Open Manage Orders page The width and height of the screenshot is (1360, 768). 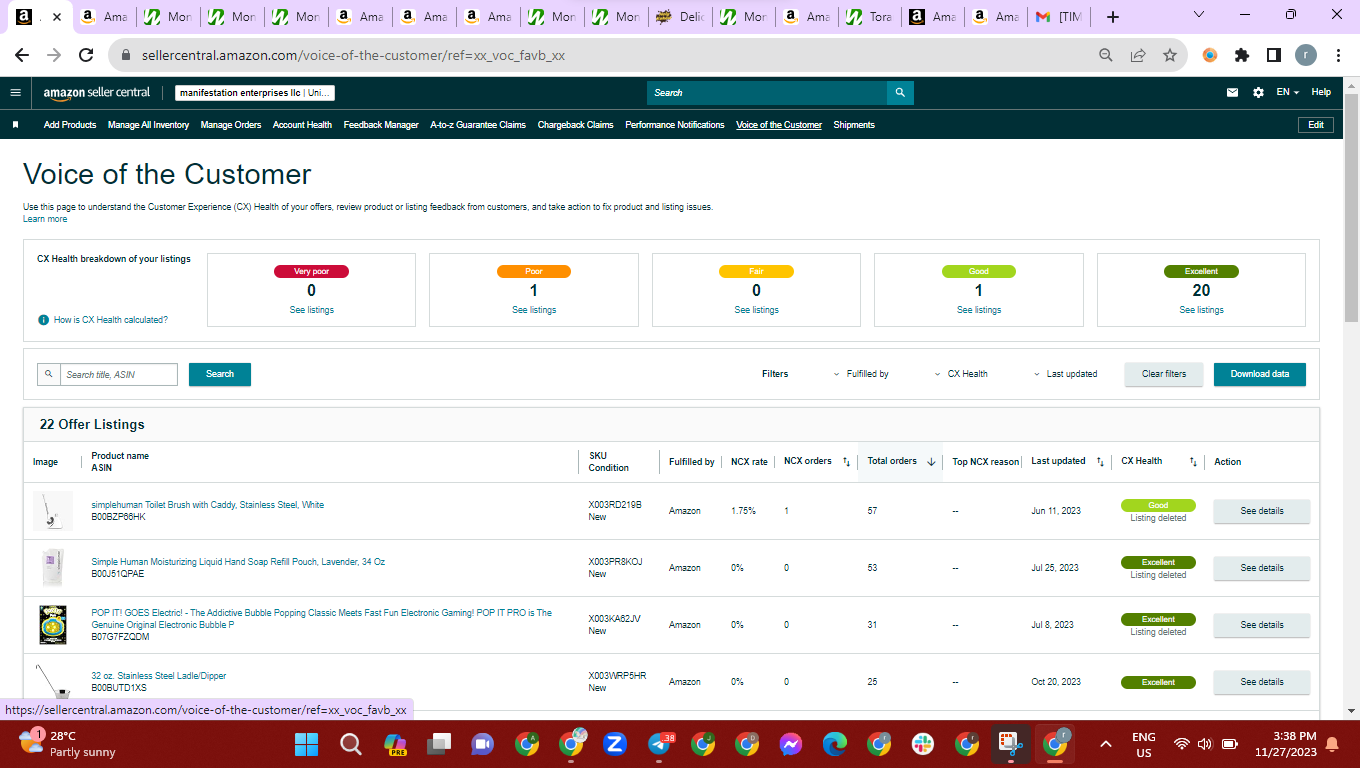[231, 125]
